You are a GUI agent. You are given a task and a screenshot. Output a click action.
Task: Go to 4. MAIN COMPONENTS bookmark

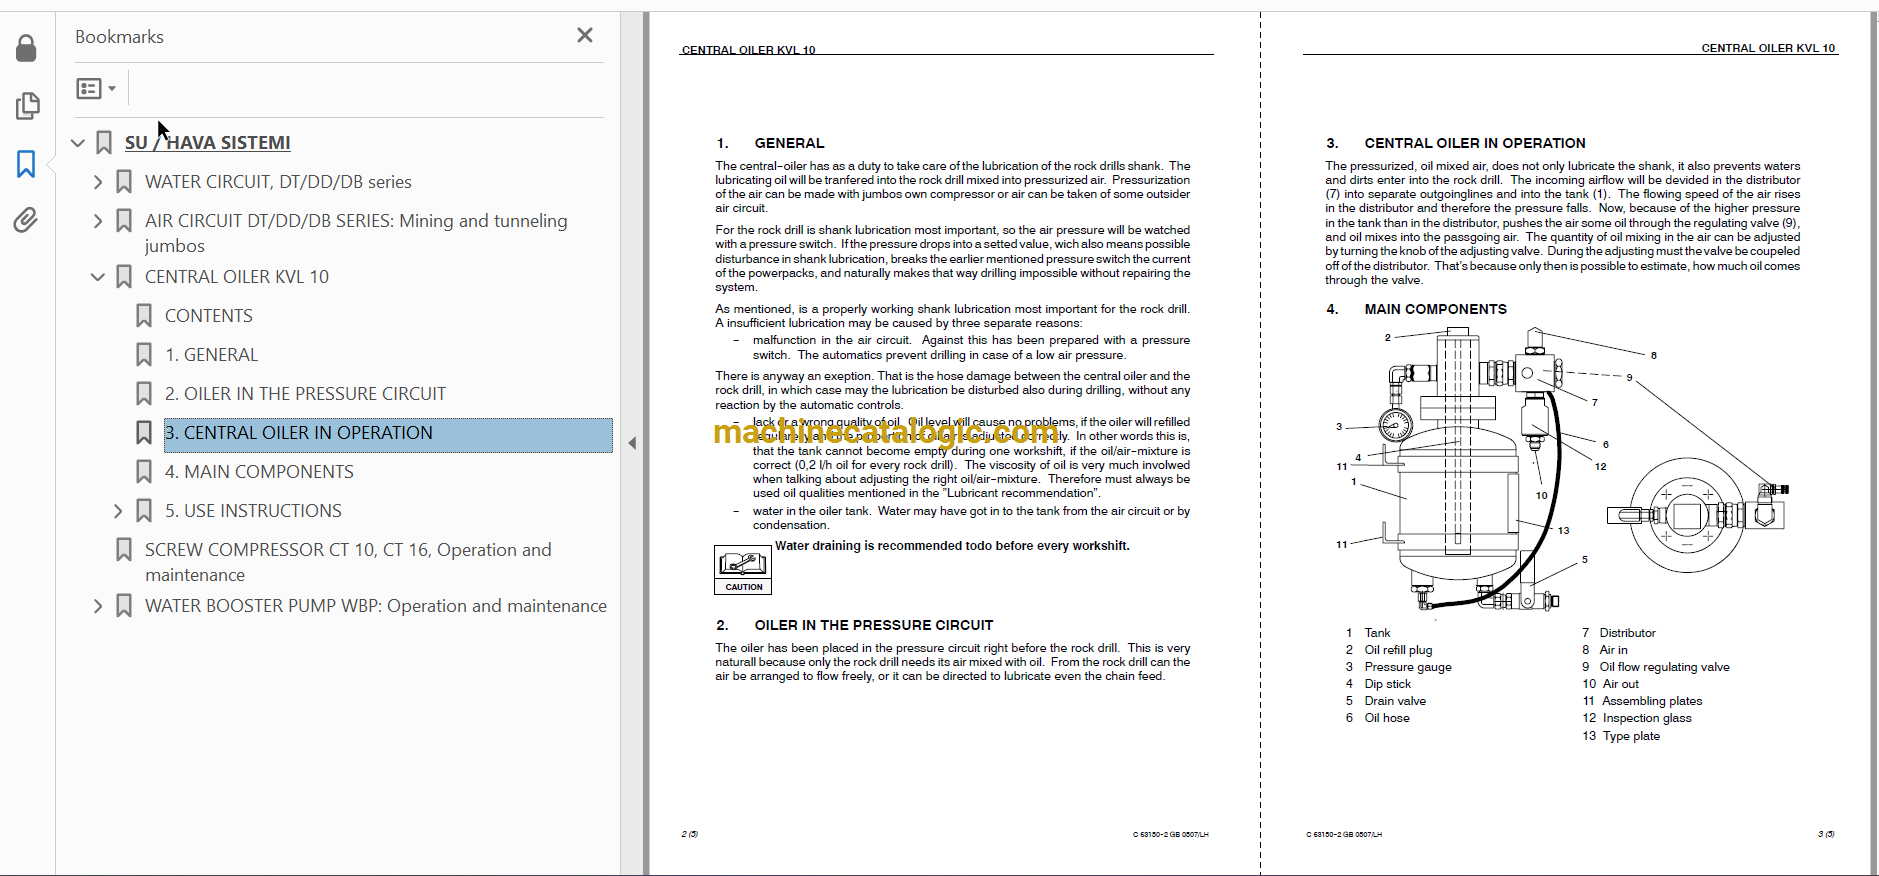[x=259, y=472]
